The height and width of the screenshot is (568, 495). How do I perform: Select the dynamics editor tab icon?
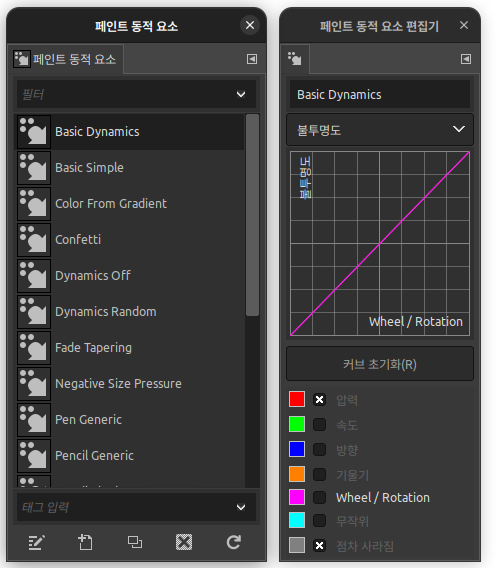click(x=295, y=59)
